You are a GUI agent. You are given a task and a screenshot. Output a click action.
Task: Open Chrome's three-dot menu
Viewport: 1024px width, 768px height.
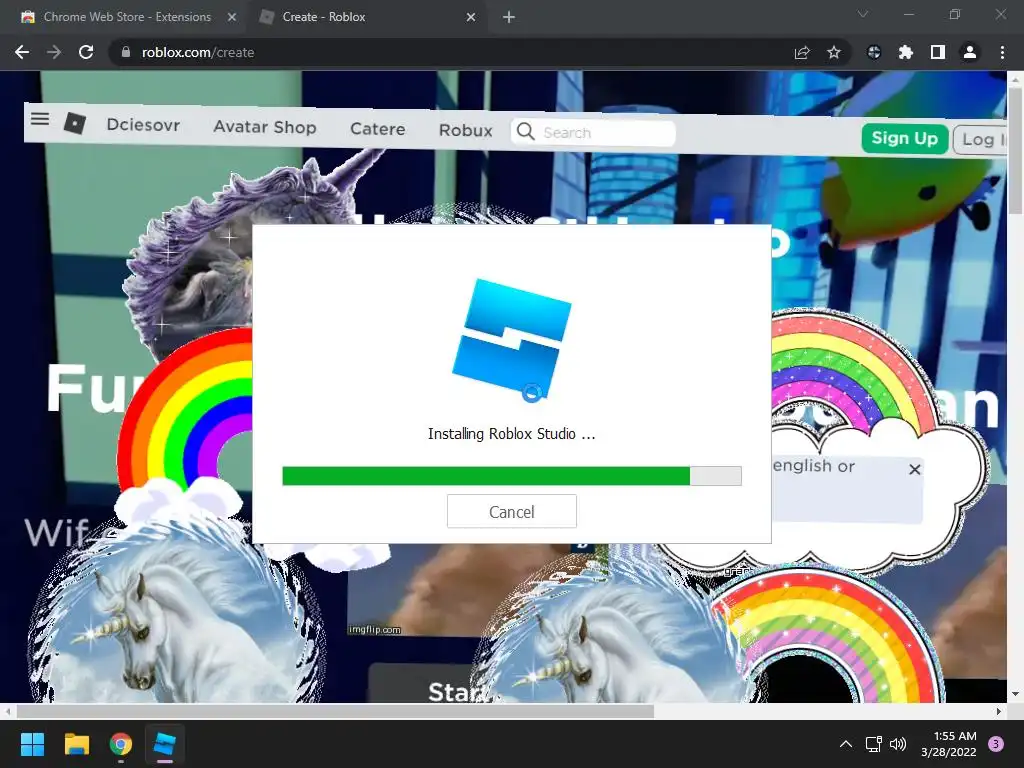1002,52
